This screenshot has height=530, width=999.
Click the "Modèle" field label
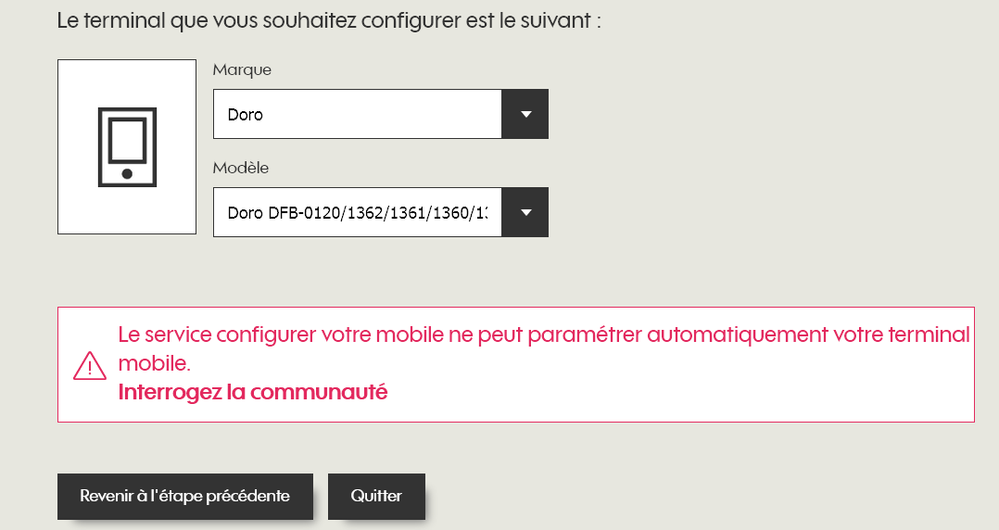[241, 168]
